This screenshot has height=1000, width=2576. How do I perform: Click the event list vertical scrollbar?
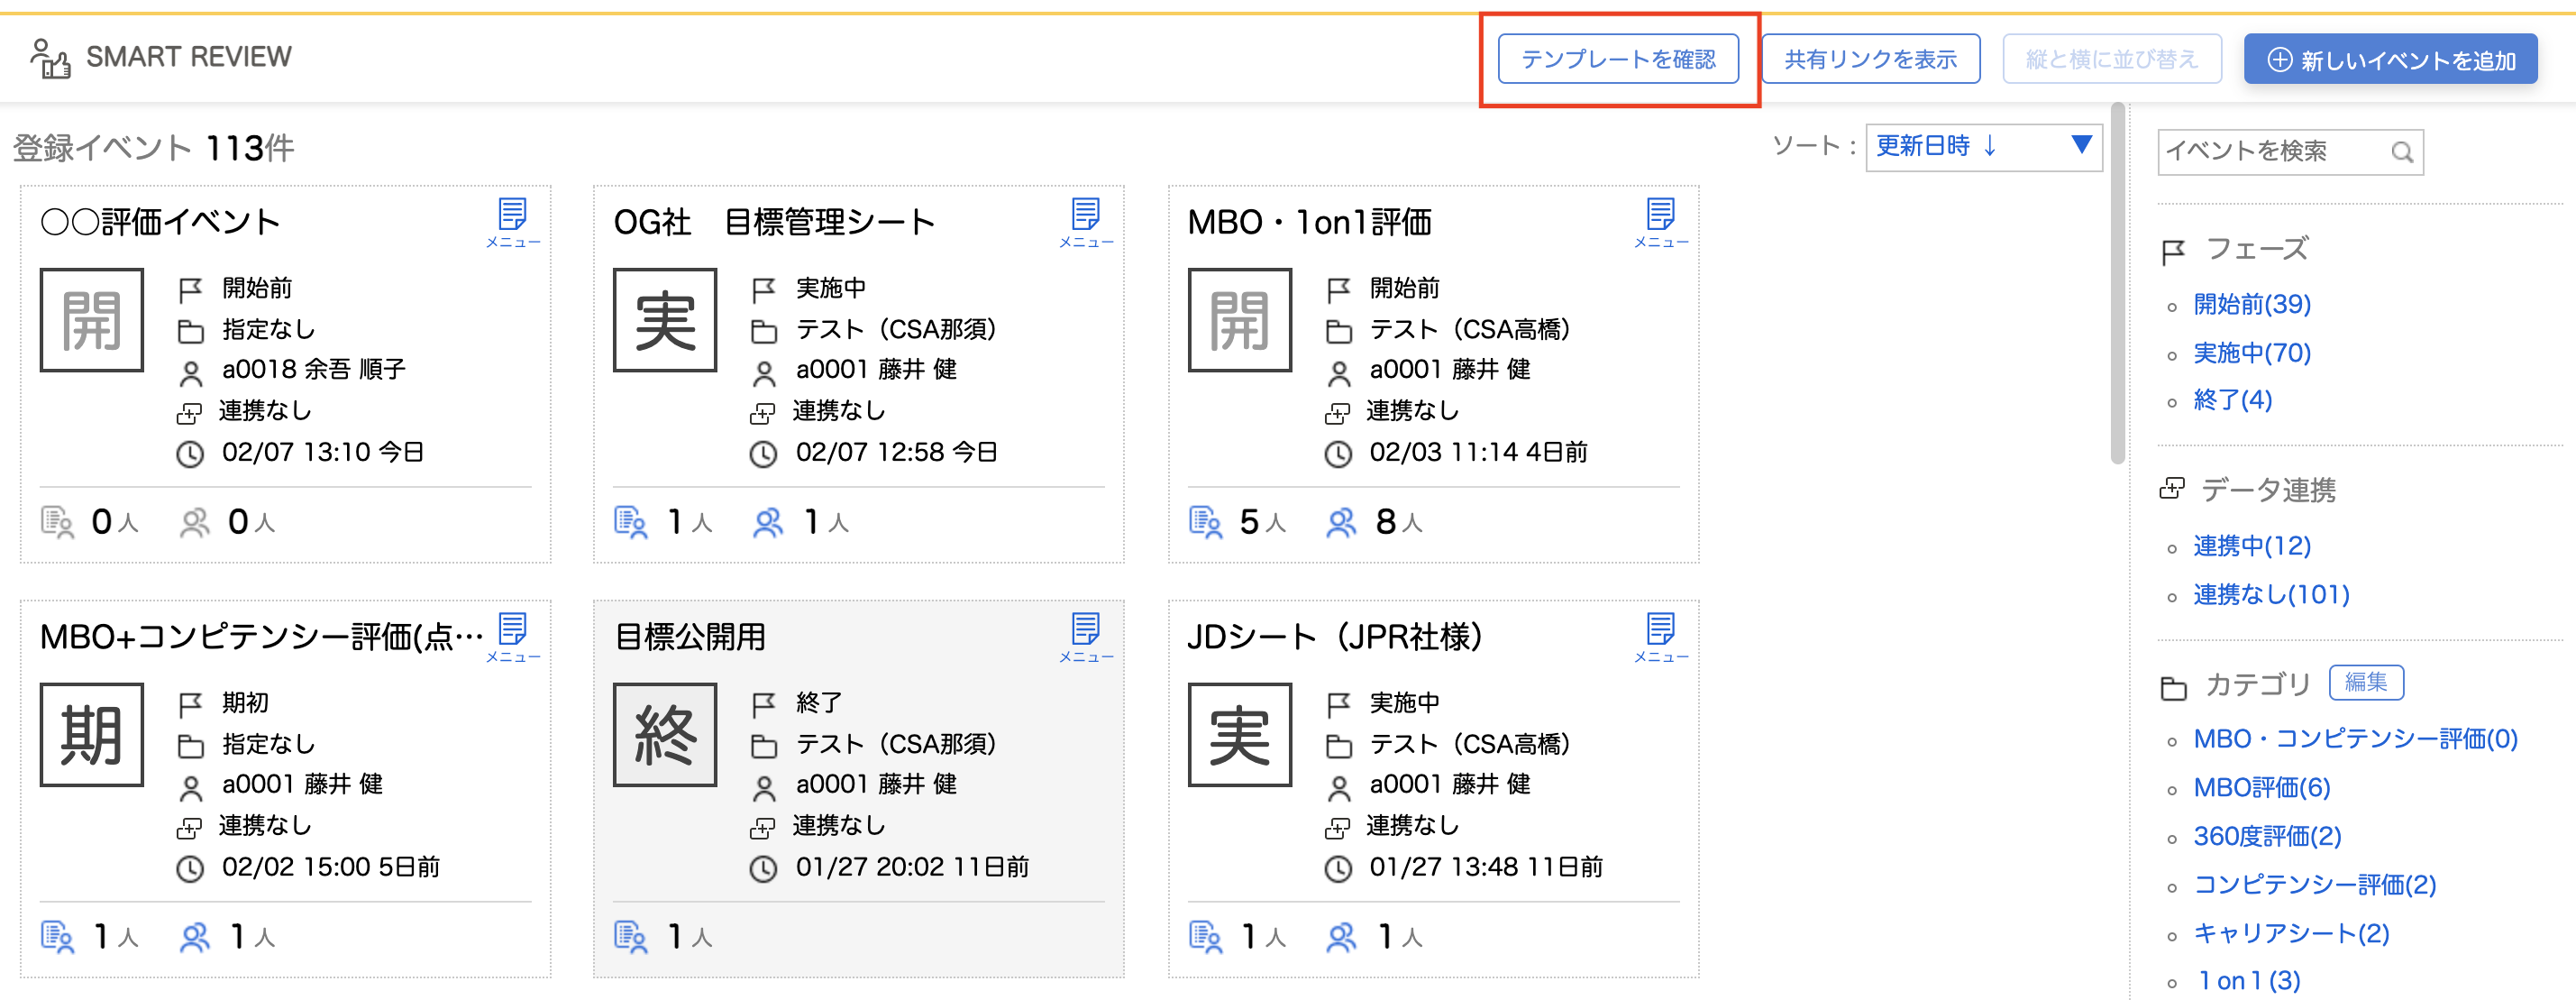click(2116, 285)
